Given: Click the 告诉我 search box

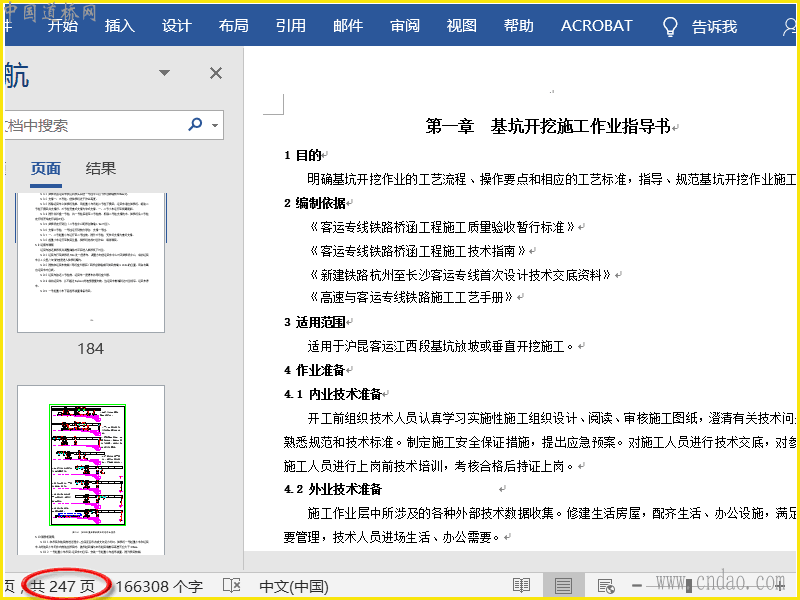Looking at the screenshot, I should pos(714,27).
